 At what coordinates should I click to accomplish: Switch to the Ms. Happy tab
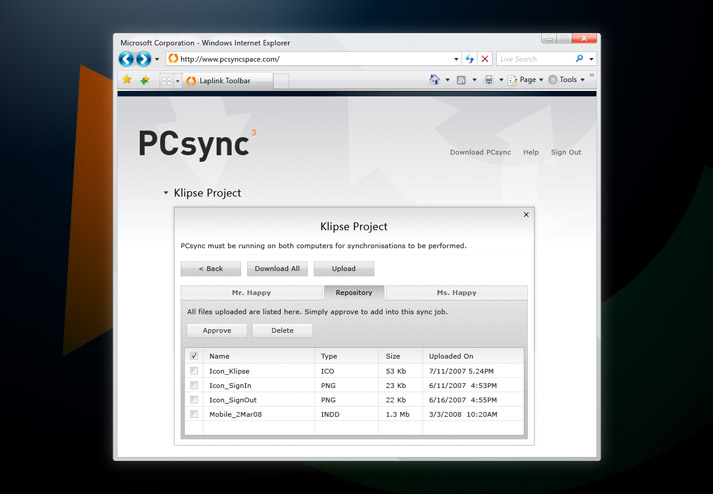point(456,293)
